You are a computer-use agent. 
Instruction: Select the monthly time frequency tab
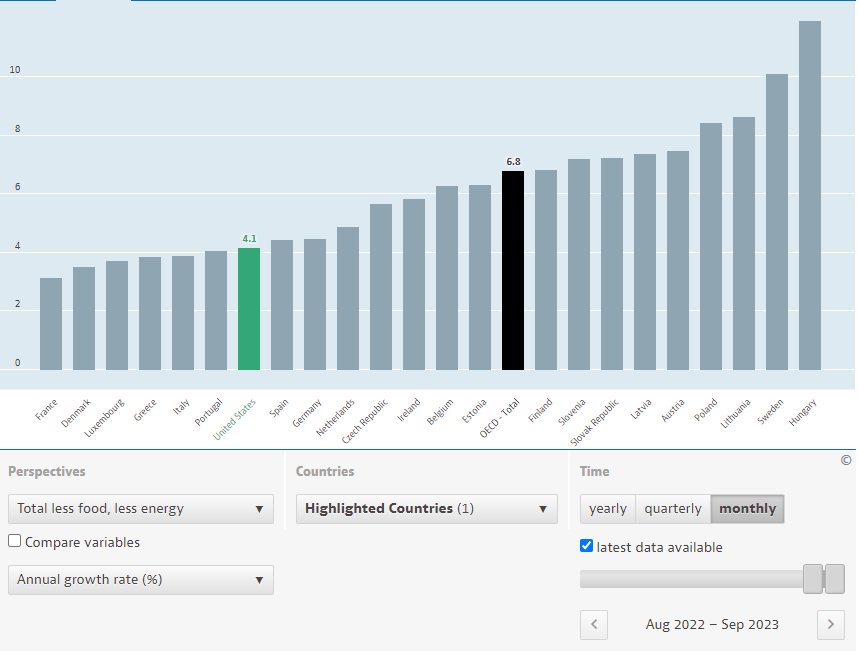[x=748, y=510]
